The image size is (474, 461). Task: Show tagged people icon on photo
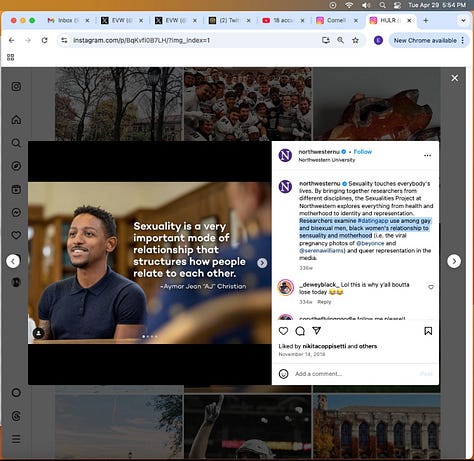coord(39,333)
